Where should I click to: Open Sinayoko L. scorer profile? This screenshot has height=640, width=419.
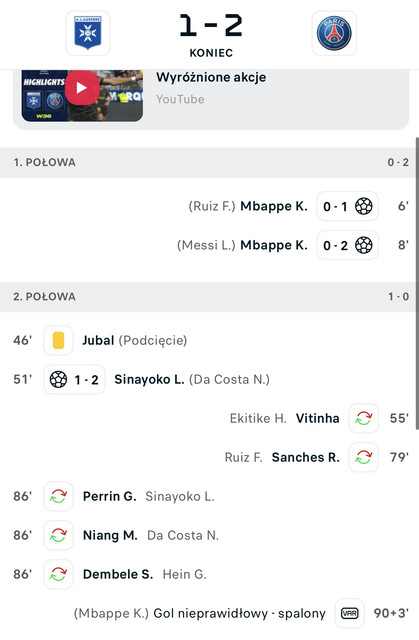149,380
